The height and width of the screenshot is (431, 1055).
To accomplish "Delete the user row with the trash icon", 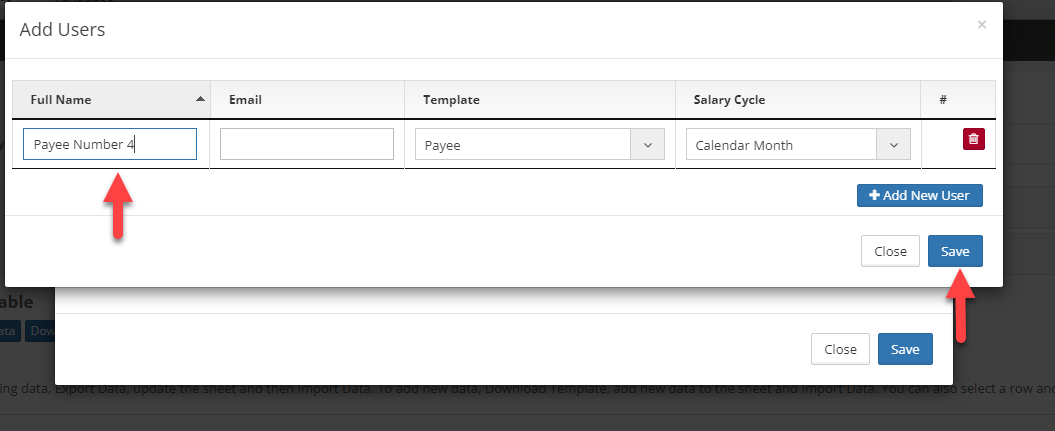I will click(974, 140).
